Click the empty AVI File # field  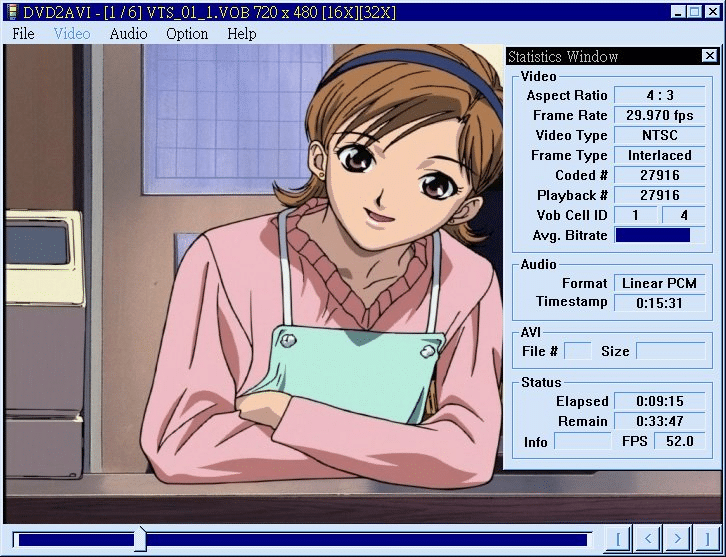(x=577, y=351)
